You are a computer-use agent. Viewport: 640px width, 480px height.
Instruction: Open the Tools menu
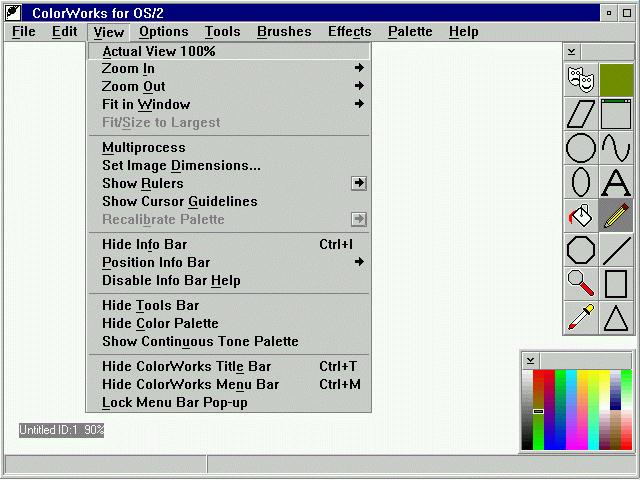[x=222, y=31]
